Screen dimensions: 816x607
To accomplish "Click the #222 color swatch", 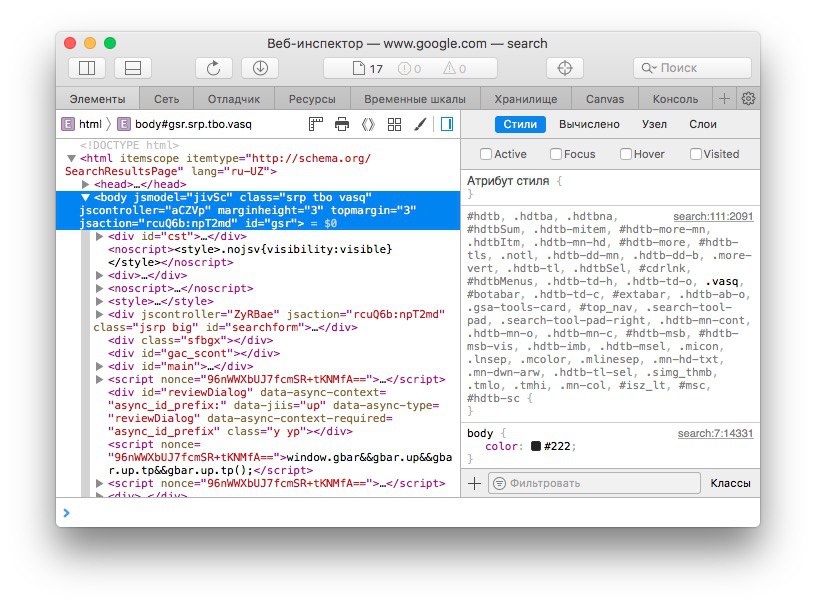I will (x=536, y=446).
